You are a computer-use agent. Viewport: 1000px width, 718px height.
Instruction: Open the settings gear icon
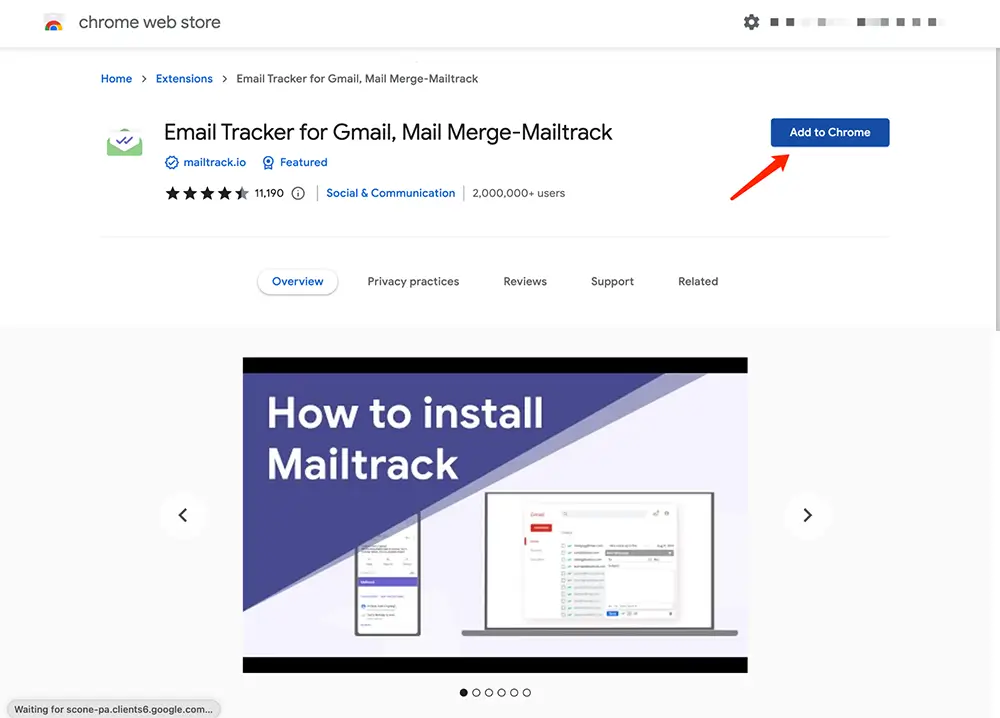click(751, 22)
